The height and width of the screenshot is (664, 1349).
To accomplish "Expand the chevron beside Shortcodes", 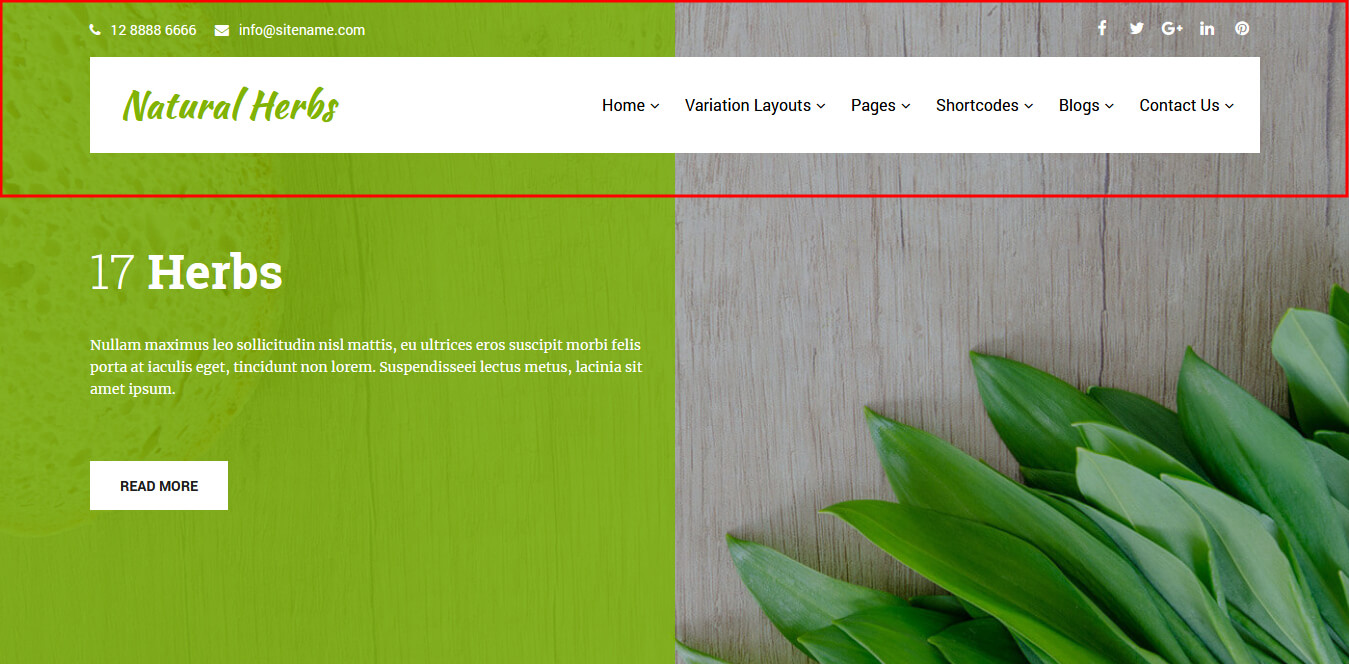I will coord(1029,106).
